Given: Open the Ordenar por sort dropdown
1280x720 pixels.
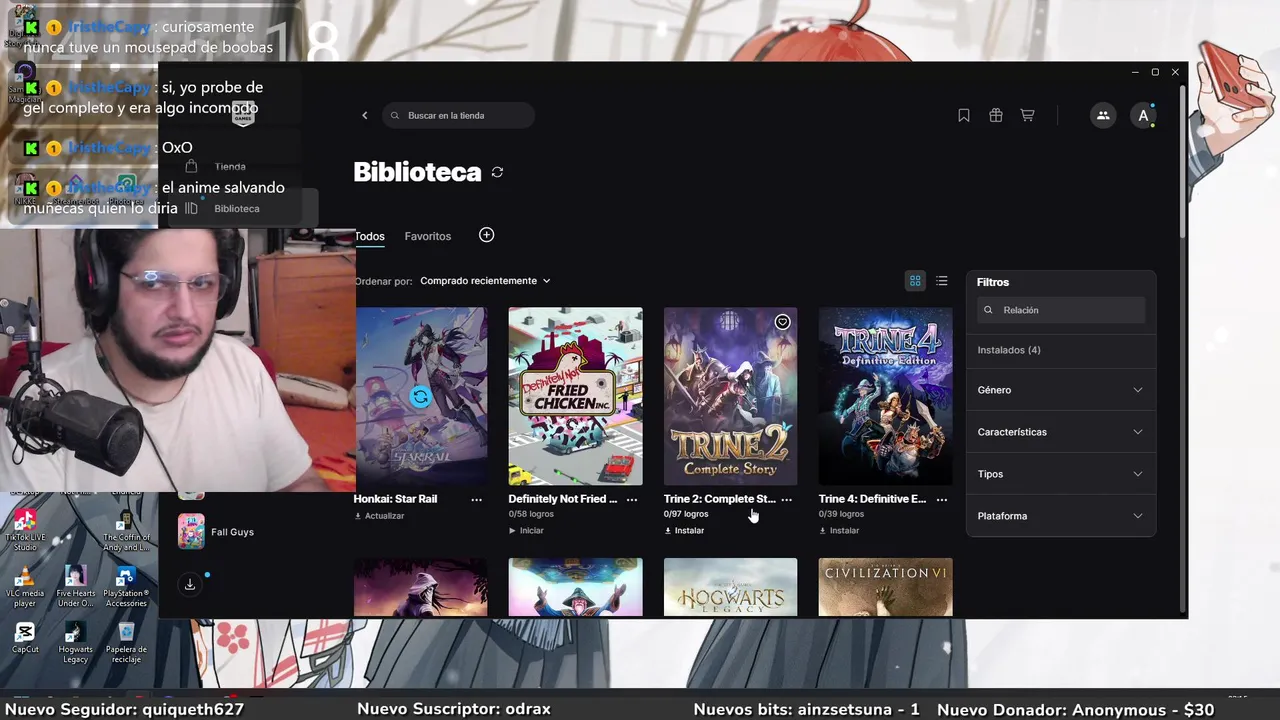Looking at the screenshot, I should [485, 281].
